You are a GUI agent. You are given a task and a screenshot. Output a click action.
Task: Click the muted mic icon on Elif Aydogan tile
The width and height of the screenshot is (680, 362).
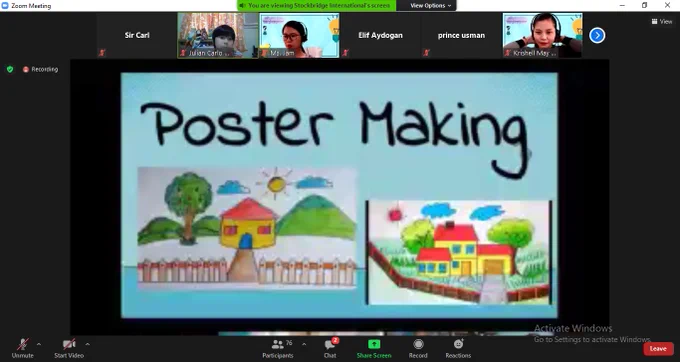pos(346,53)
